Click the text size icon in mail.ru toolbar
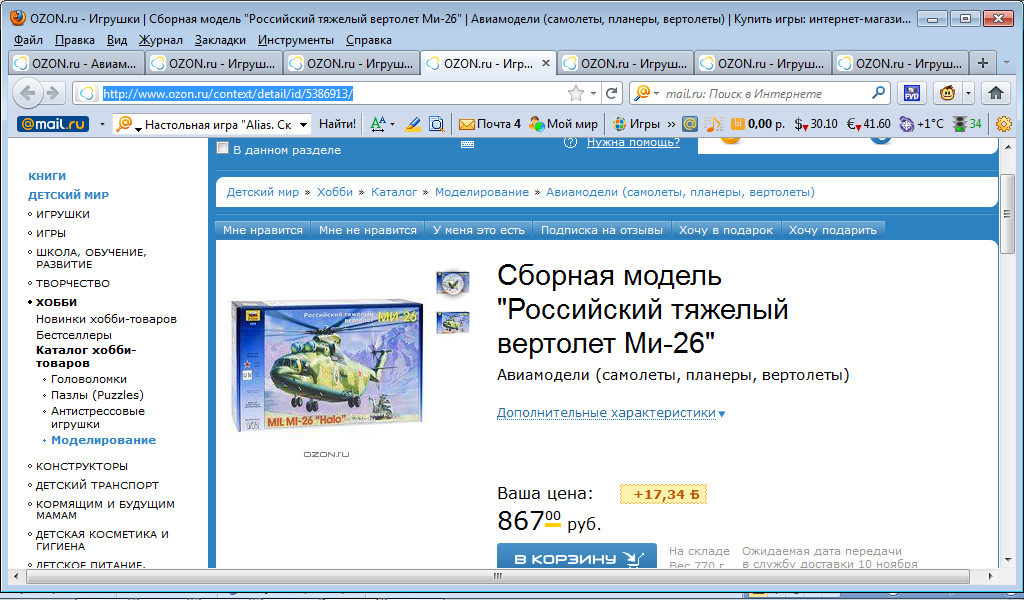This screenshot has height=600, width=1024. tap(377, 123)
